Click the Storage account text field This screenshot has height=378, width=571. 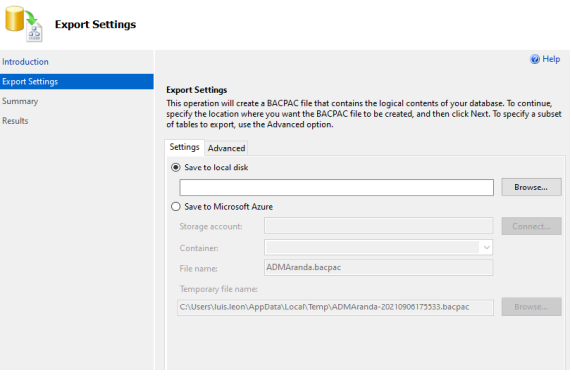(378, 226)
